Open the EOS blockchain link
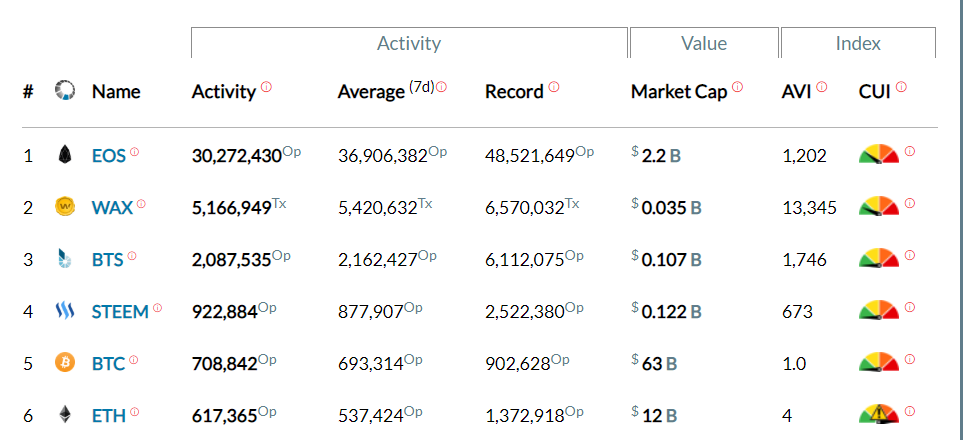963x440 pixels. pyautogui.click(x=108, y=156)
